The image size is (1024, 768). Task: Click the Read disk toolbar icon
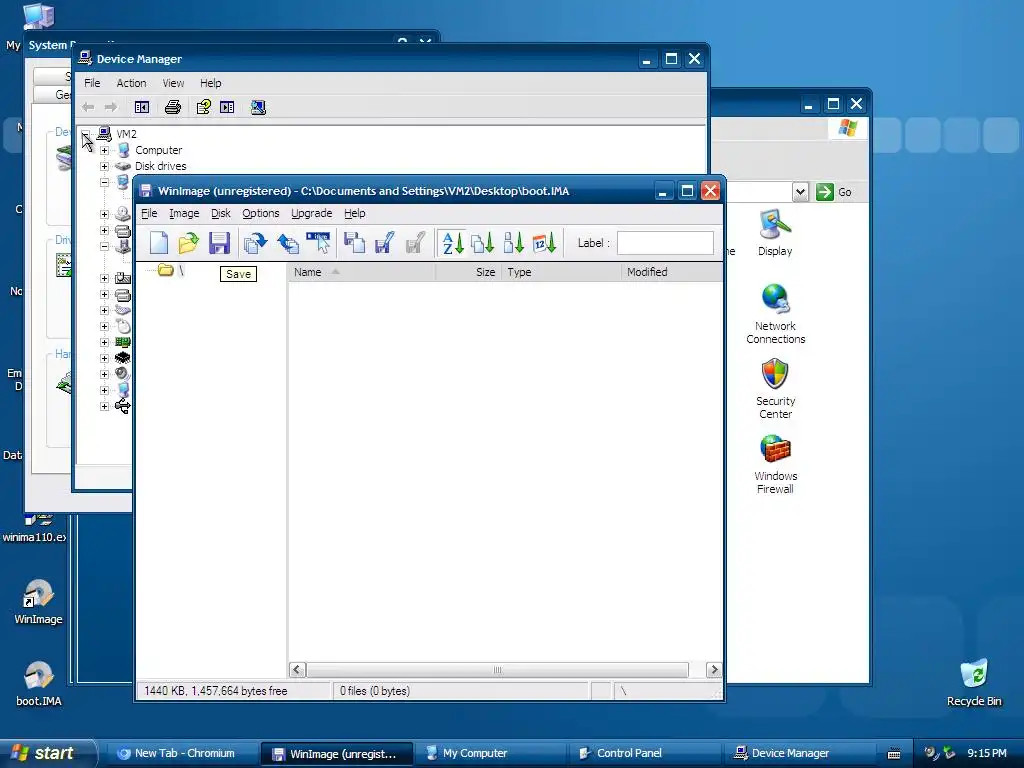[355, 243]
